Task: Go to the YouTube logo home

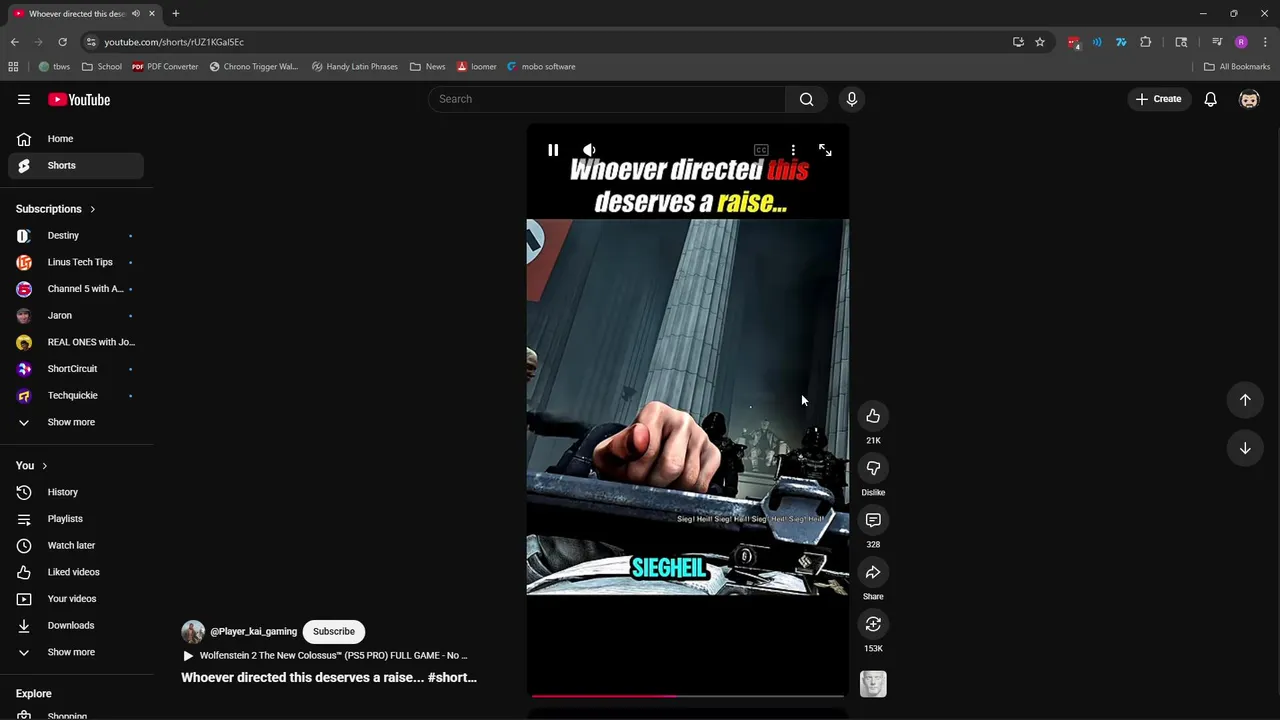Action: [79, 99]
